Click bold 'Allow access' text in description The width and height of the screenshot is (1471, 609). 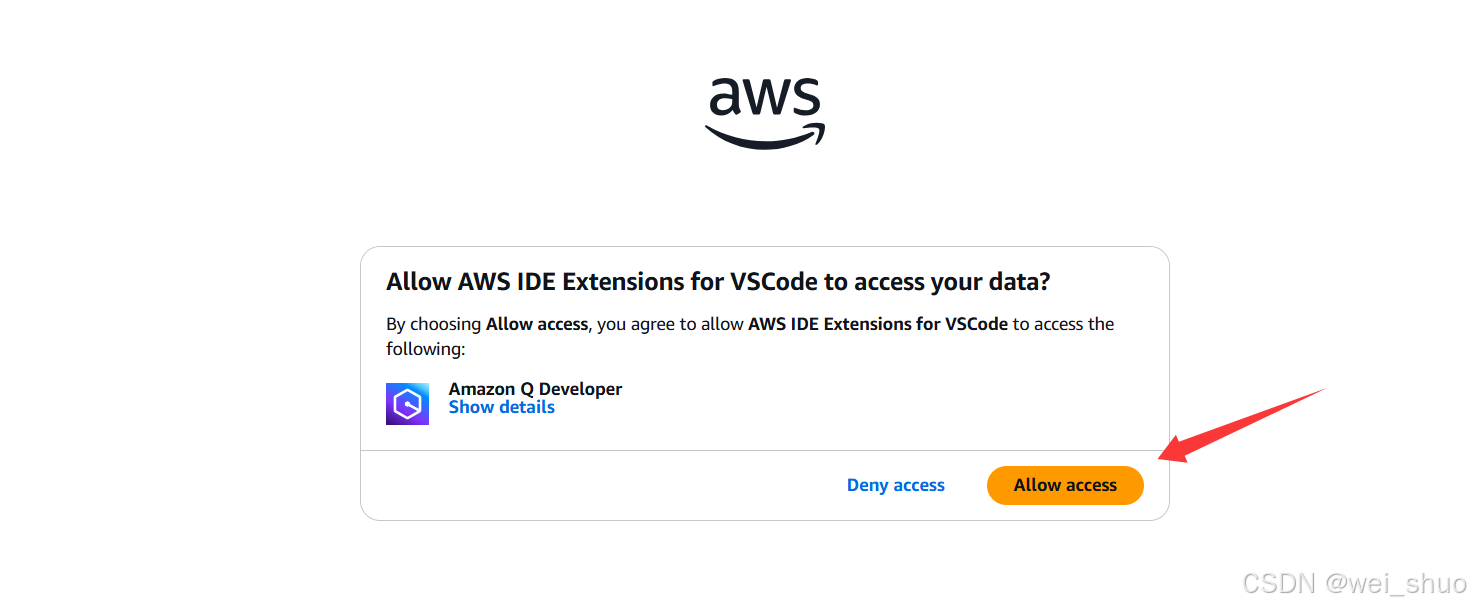[x=536, y=324]
